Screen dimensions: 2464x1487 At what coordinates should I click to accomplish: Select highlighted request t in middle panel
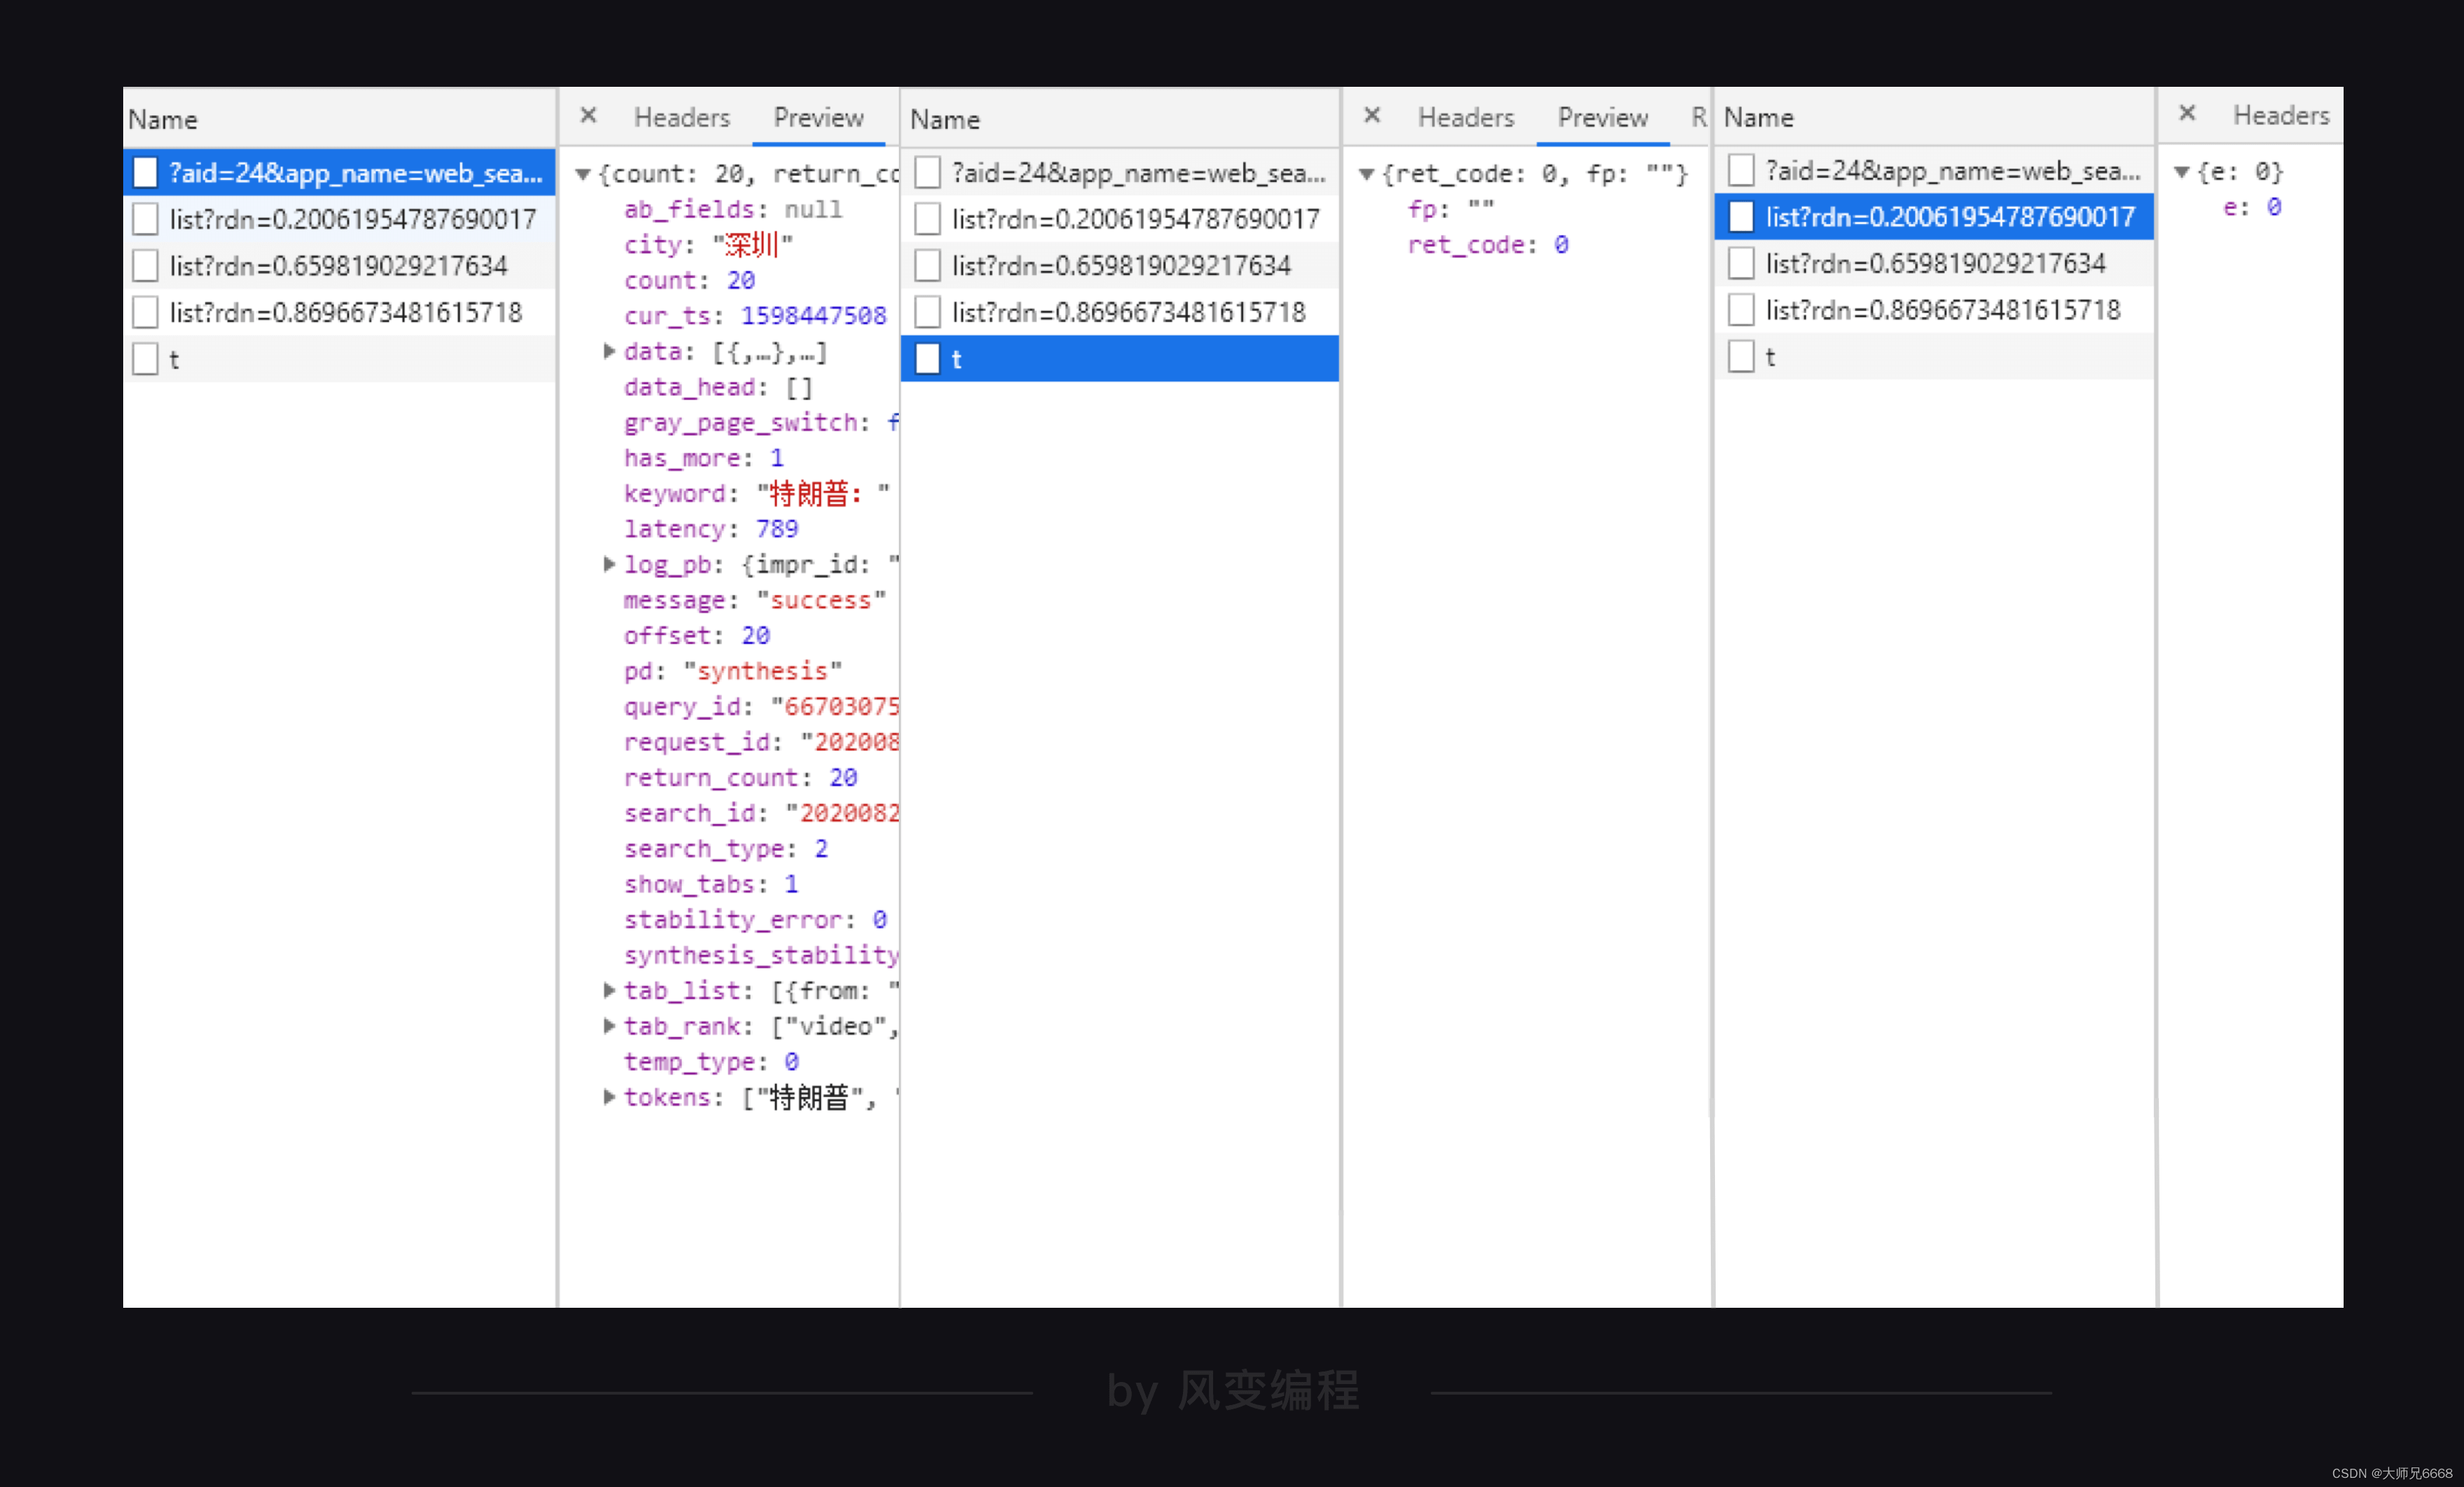tap(1120, 359)
